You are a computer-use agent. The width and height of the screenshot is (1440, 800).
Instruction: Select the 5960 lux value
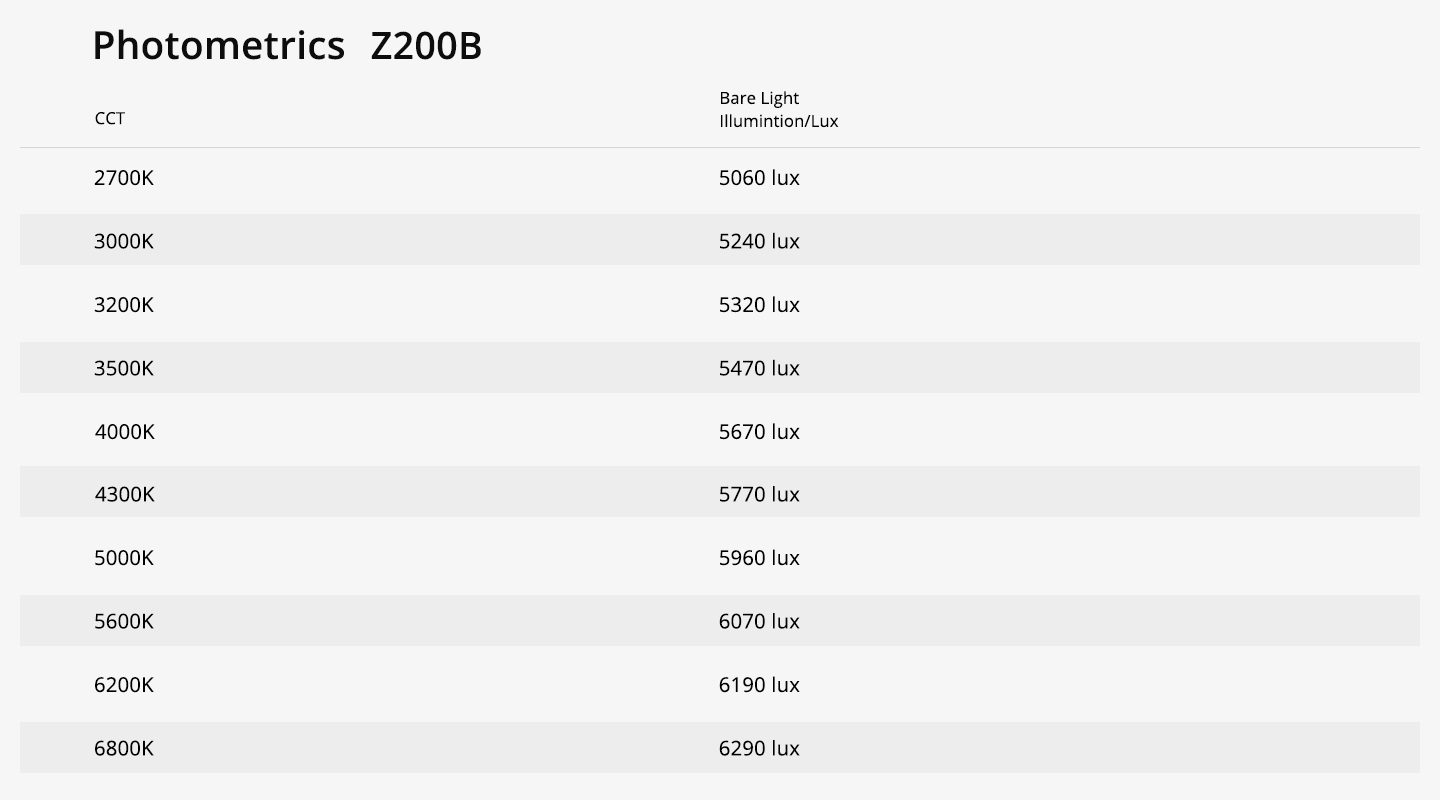tap(759, 558)
